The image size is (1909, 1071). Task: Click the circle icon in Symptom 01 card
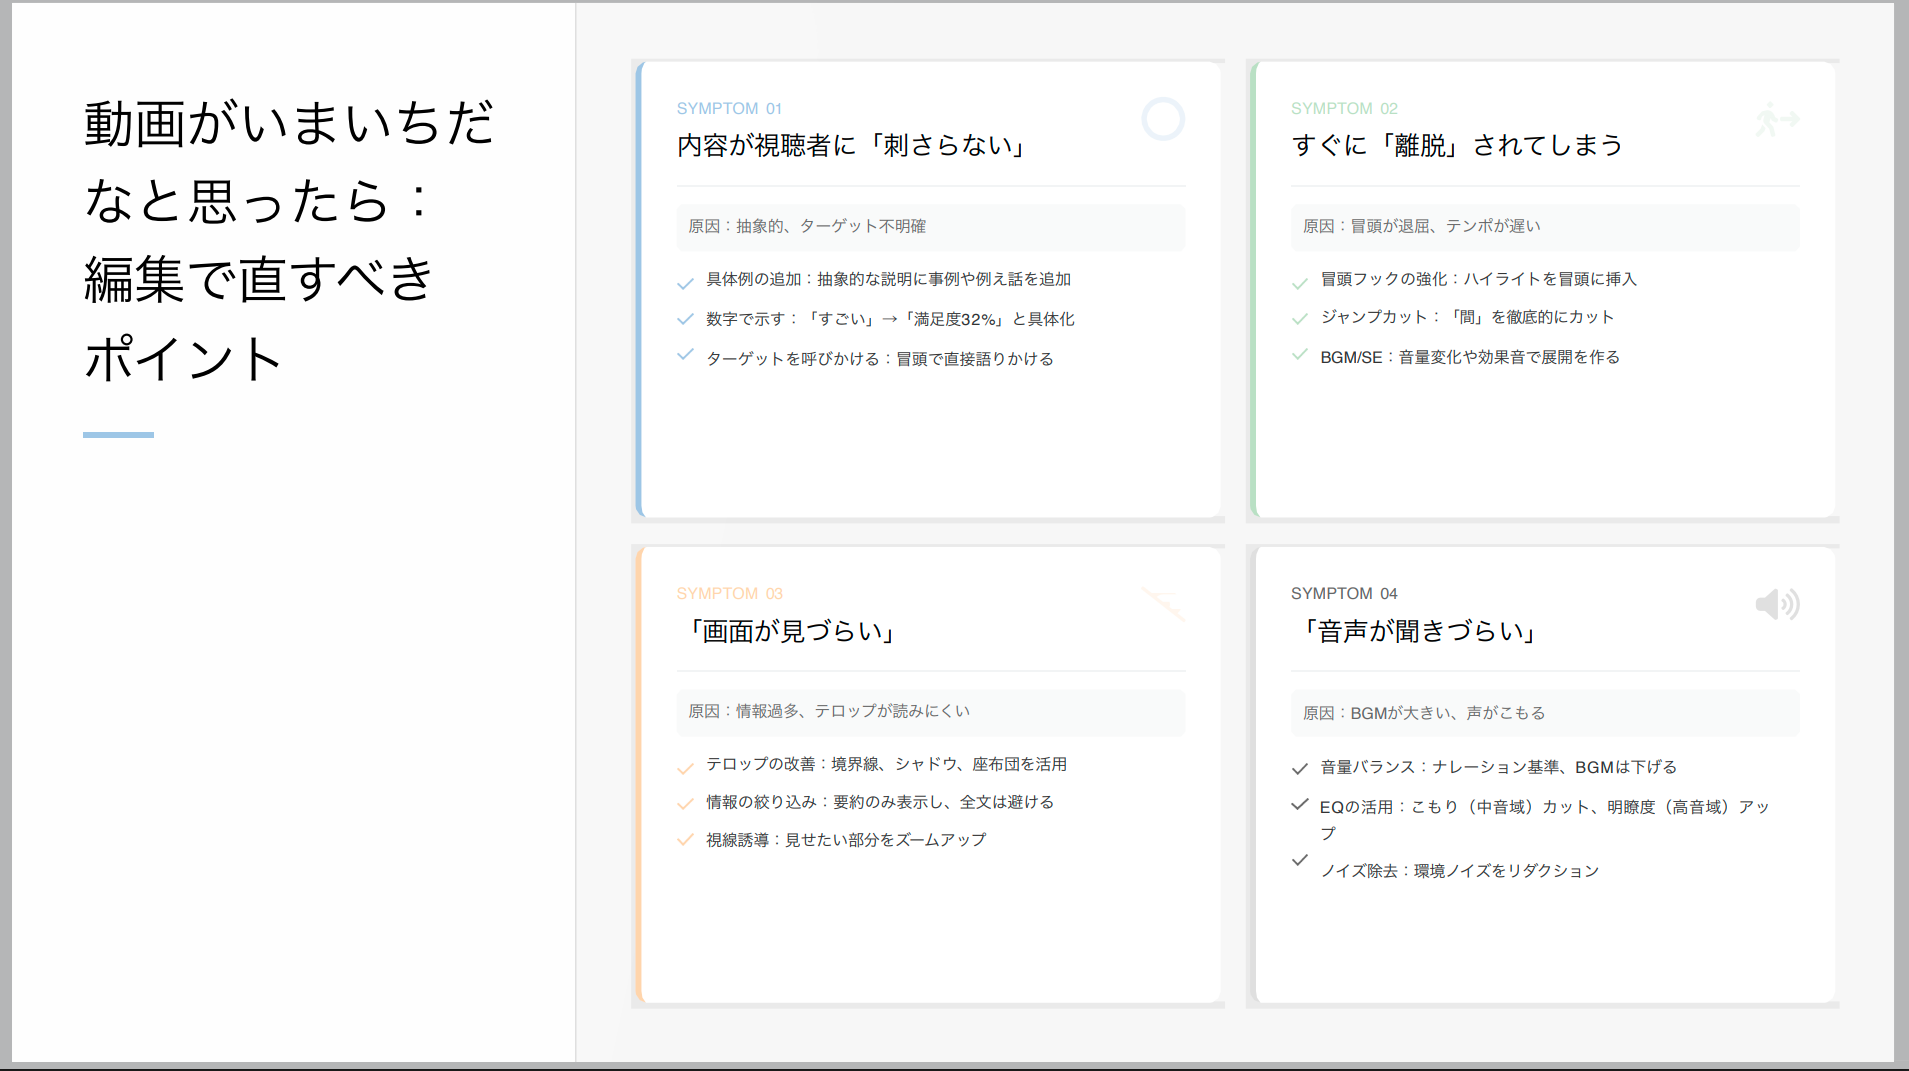1163,119
